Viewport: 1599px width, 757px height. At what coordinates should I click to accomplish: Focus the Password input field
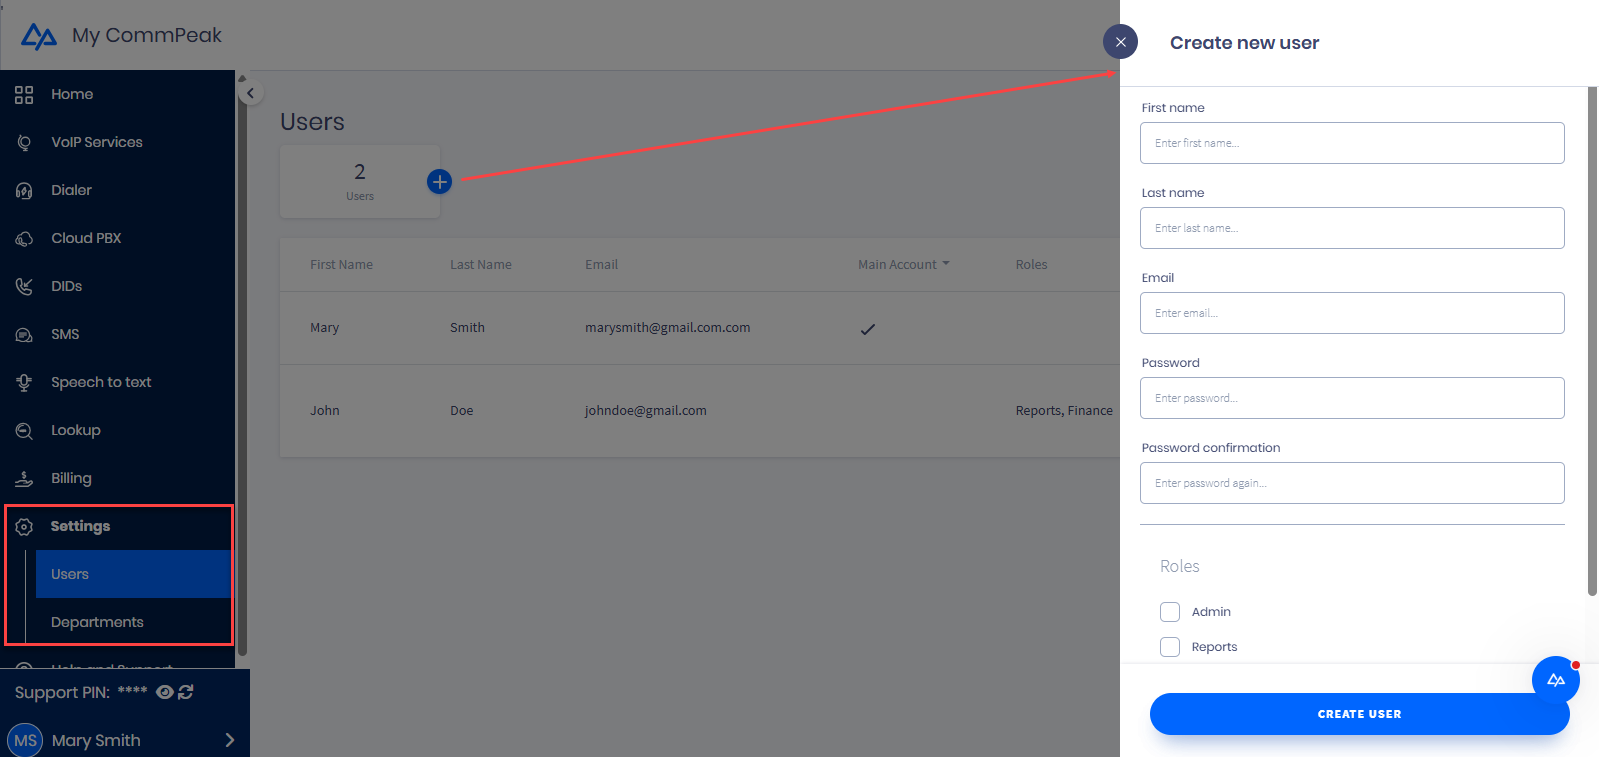click(1352, 398)
